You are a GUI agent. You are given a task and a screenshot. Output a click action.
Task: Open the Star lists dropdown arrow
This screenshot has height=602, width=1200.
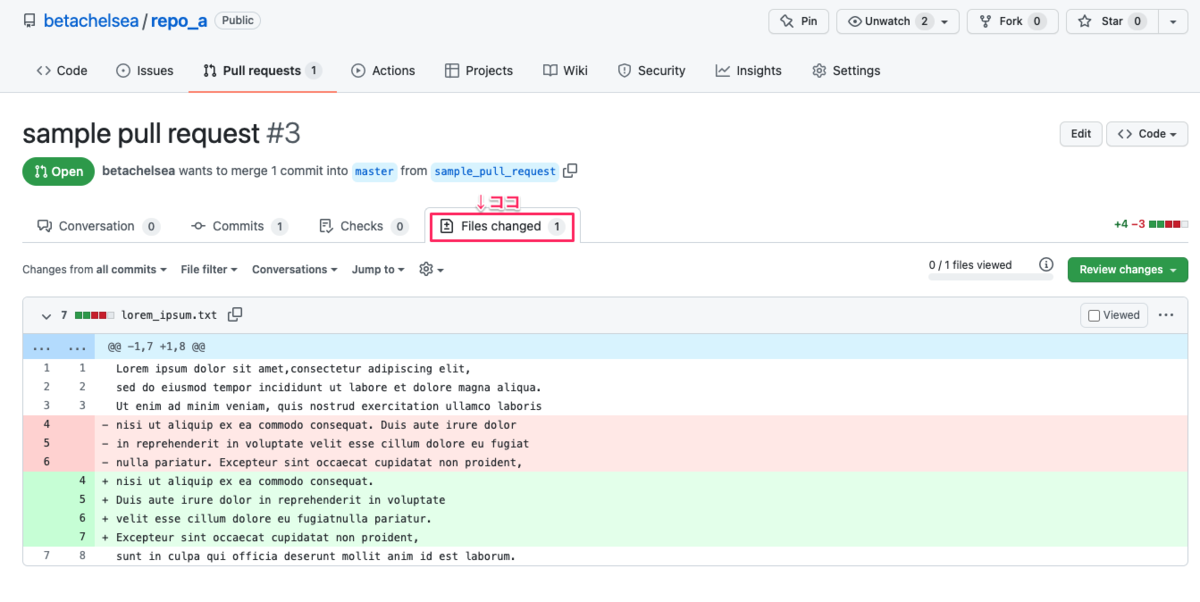click(1173, 21)
